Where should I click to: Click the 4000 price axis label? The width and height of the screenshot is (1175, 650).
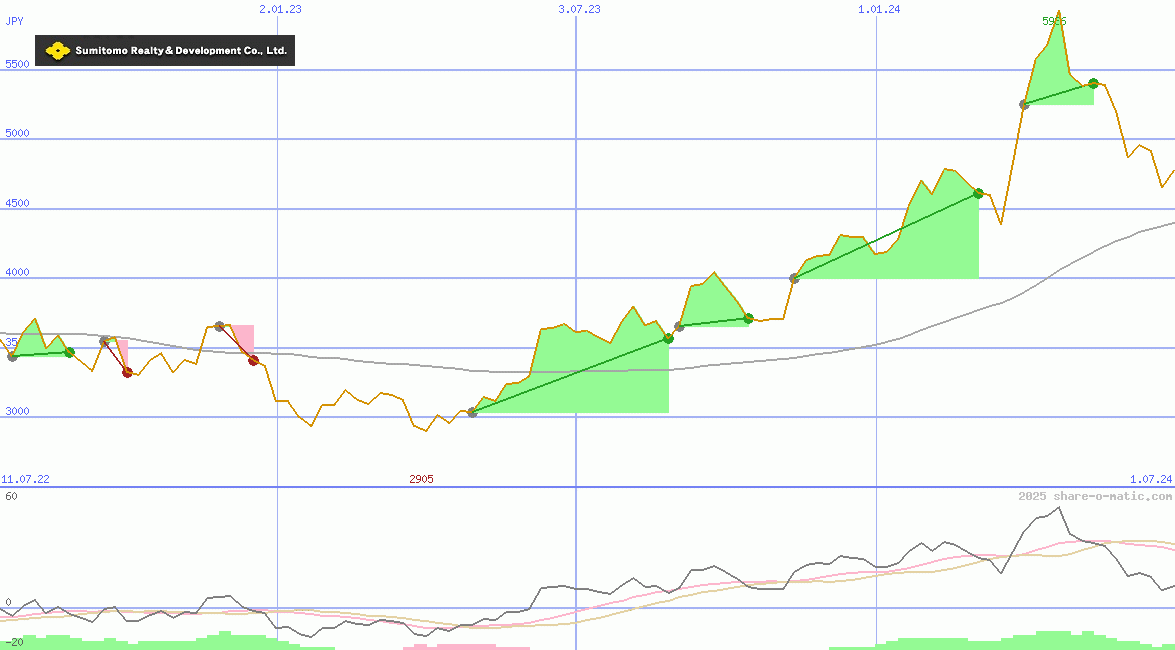(x=17, y=272)
